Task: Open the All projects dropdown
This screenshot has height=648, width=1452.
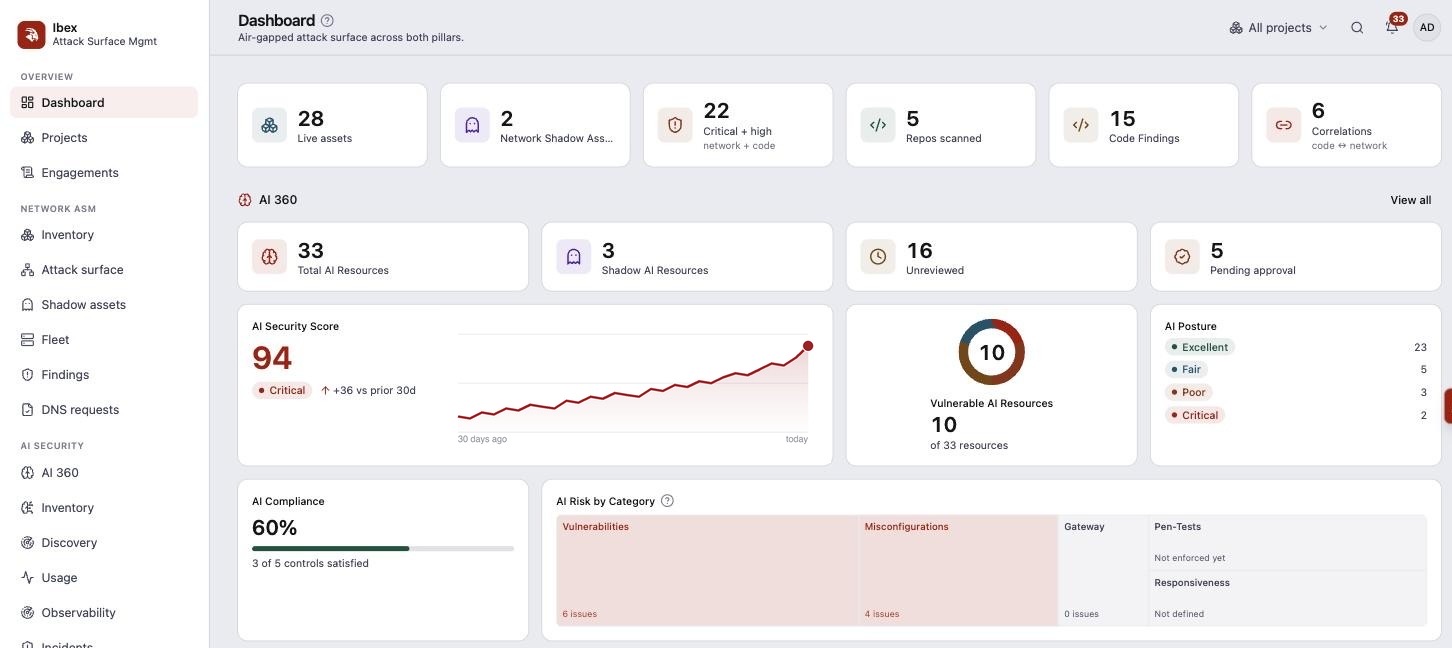Action: (x=1278, y=28)
